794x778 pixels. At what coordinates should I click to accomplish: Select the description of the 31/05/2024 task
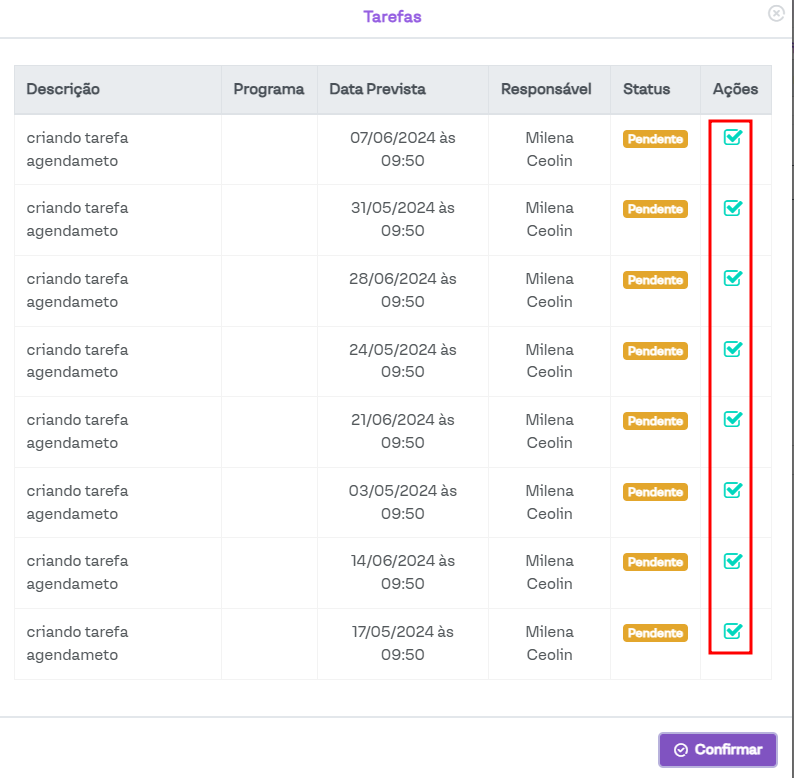[77, 219]
